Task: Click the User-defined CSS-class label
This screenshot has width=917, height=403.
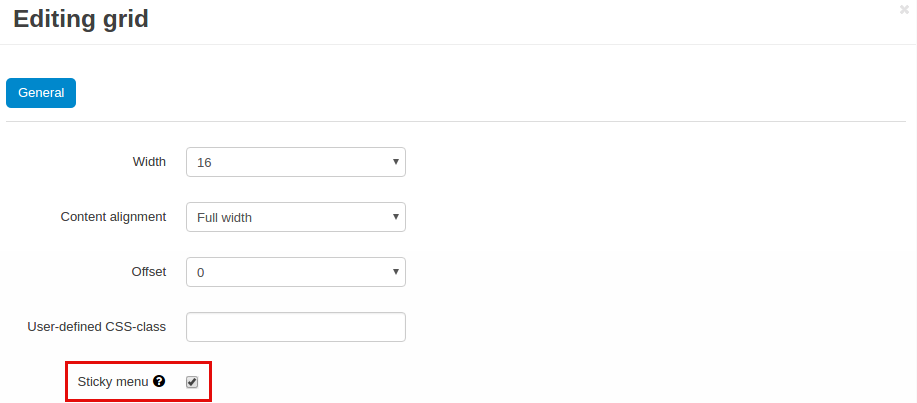Action: [x=96, y=327]
